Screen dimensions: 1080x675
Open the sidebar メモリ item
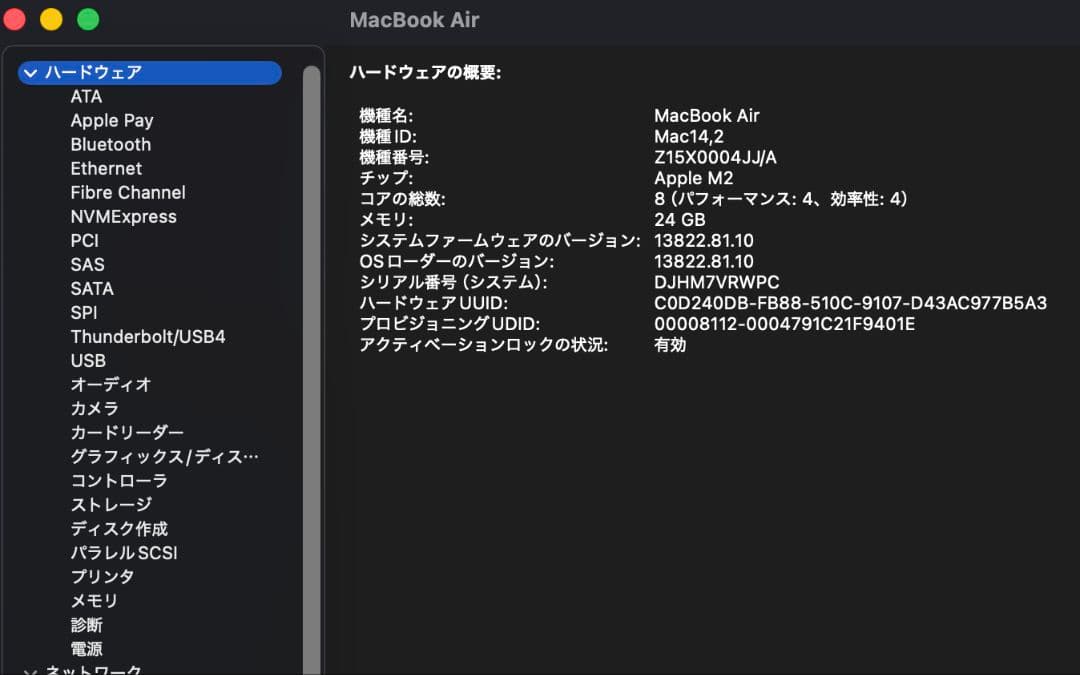click(94, 601)
